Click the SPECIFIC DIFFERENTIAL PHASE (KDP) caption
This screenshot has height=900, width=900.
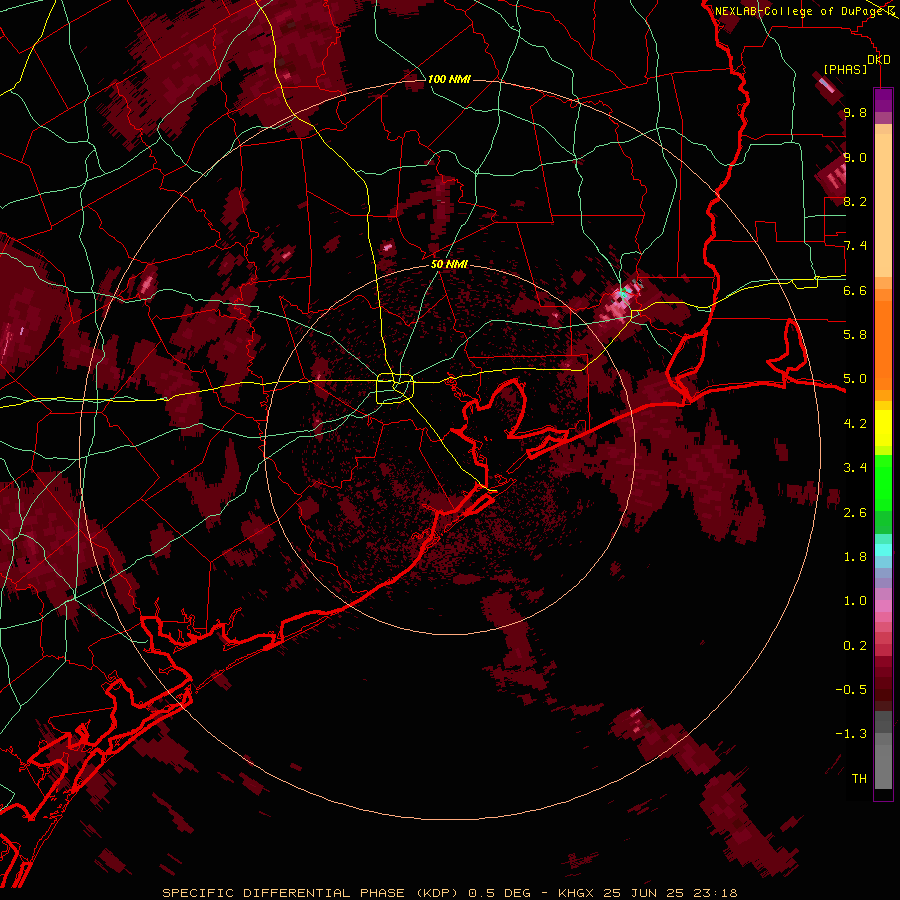pyautogui.click(x=309, y=893)
